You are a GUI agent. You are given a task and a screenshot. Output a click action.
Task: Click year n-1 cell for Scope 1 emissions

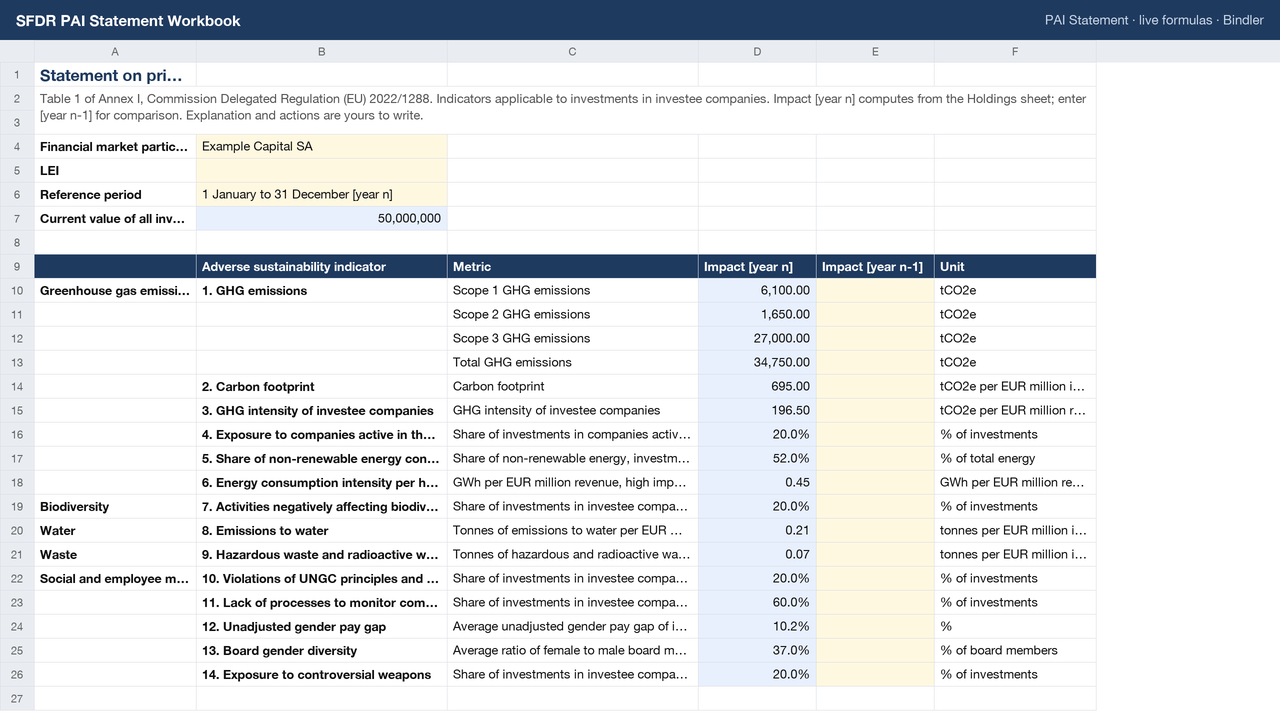pos(875,290)
